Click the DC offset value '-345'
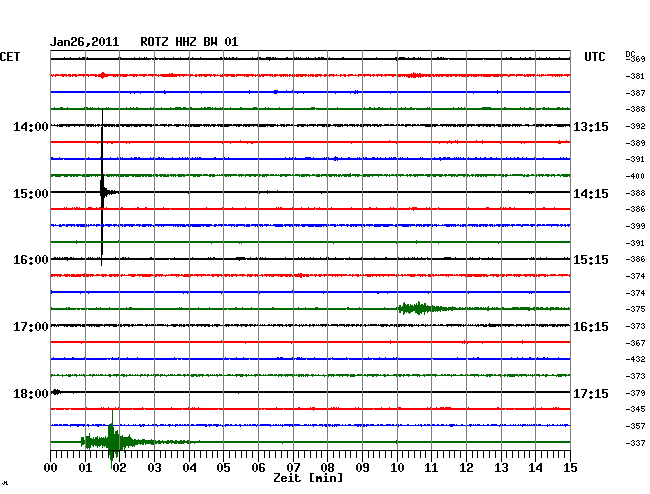650x494 pixels. point(635,409)
